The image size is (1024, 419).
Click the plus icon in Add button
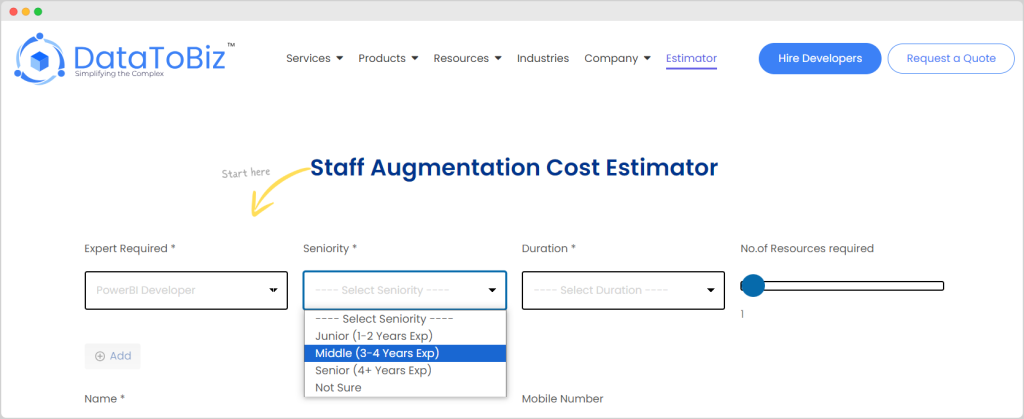point(100,356)
